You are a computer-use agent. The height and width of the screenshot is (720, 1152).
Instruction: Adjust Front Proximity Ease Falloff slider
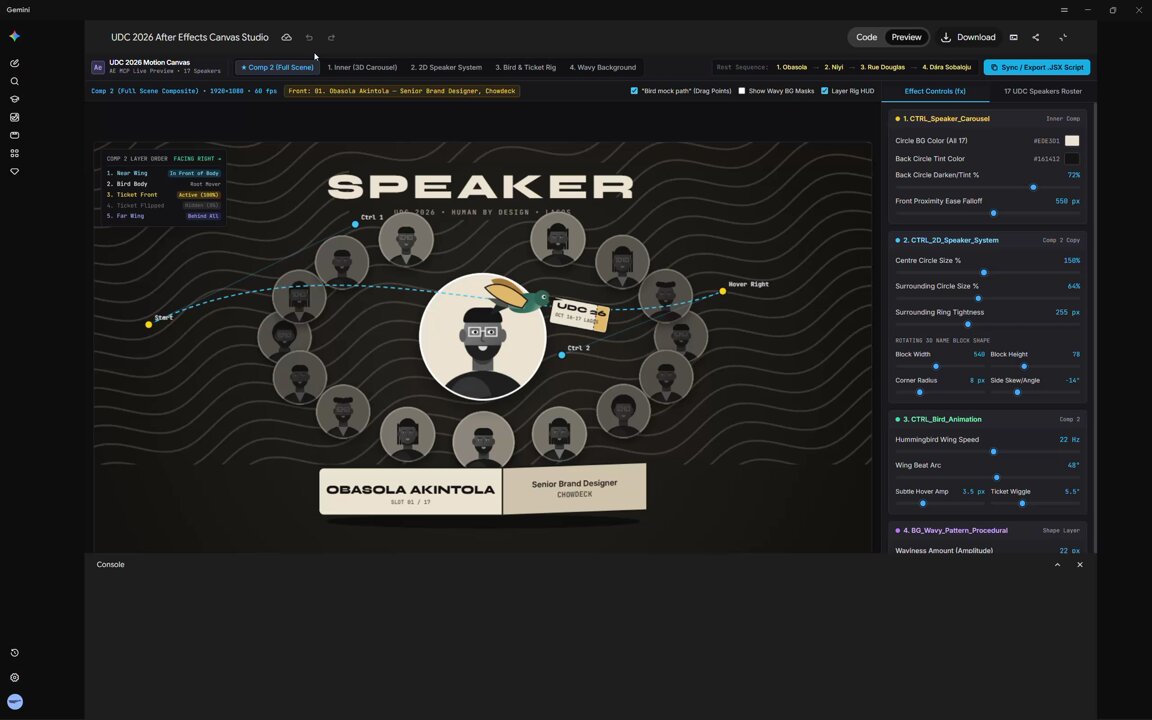pos(987,213)
